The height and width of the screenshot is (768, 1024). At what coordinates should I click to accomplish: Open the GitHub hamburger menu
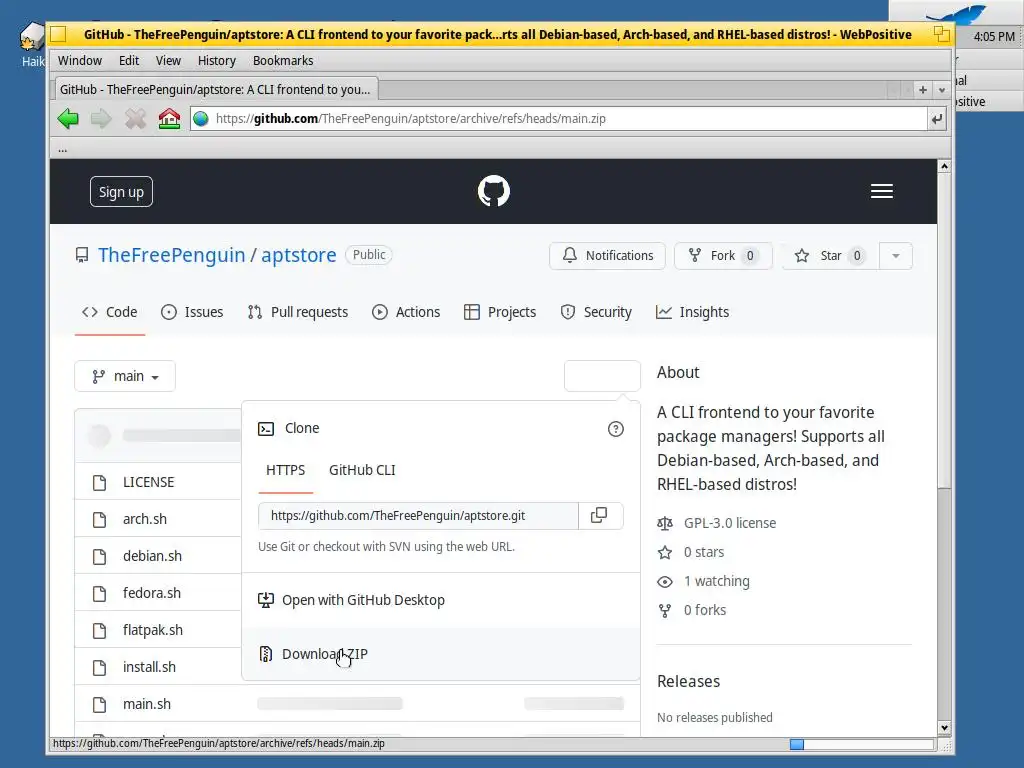tap(882, 191)
